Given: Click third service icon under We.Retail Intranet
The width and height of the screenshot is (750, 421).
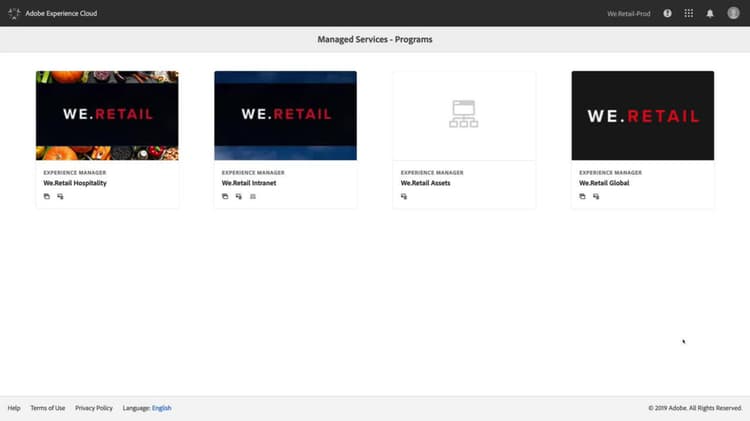Looking at the screenshot, I should pyautogui.click(x=253, y=196).
